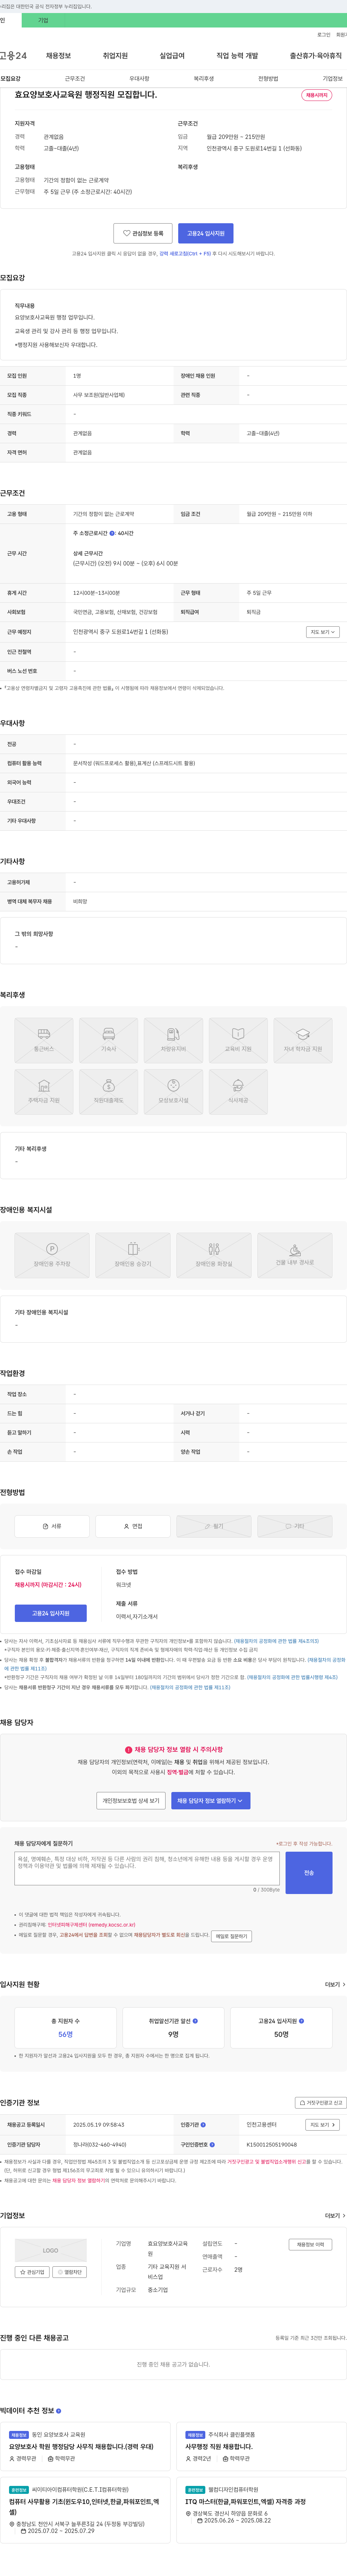The image size is (347, 2576).
Task: Click the company LOGO placeholder image
Action: (x=51, y=2250)
